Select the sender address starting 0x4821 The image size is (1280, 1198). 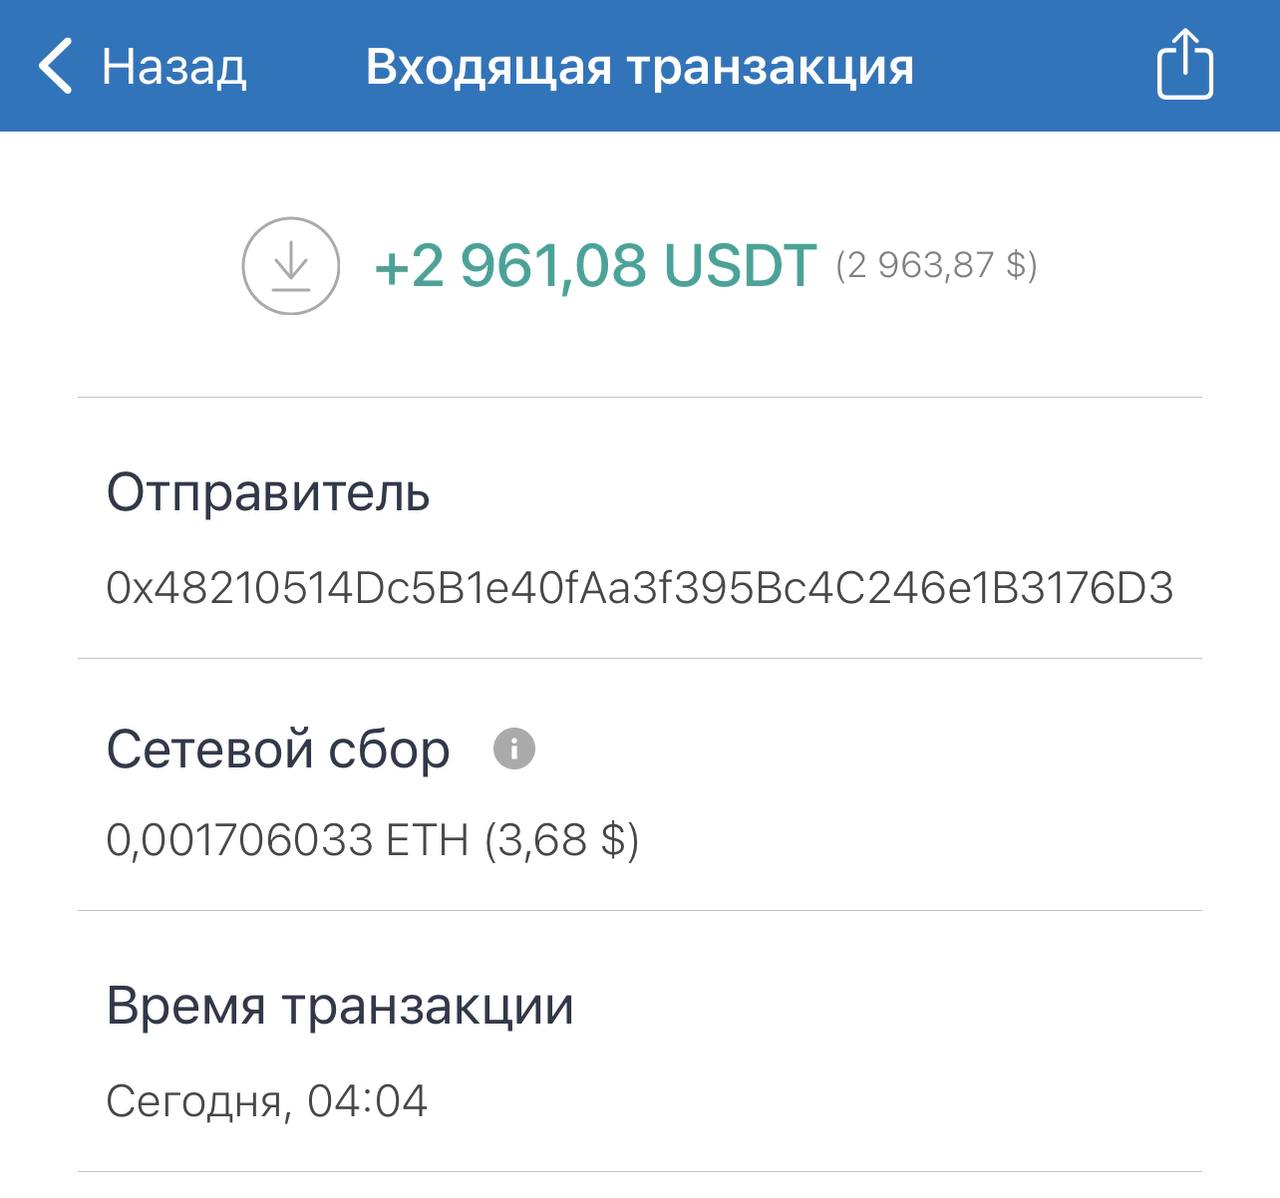click(x=639, y=588)
